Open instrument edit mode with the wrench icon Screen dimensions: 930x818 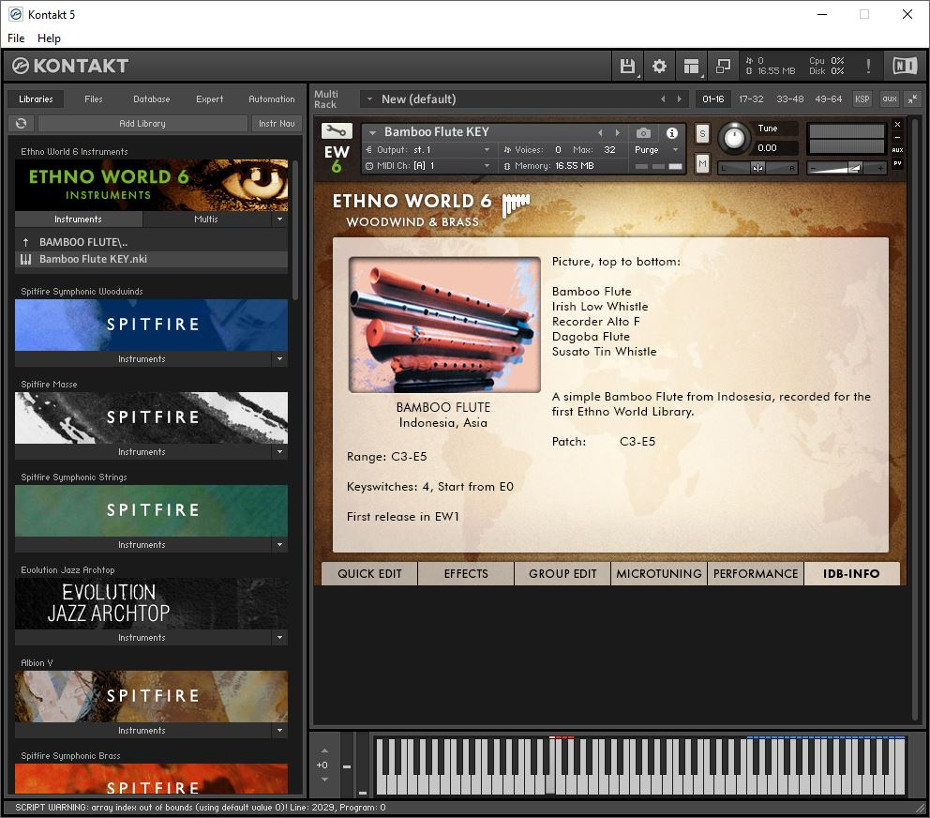336,131
